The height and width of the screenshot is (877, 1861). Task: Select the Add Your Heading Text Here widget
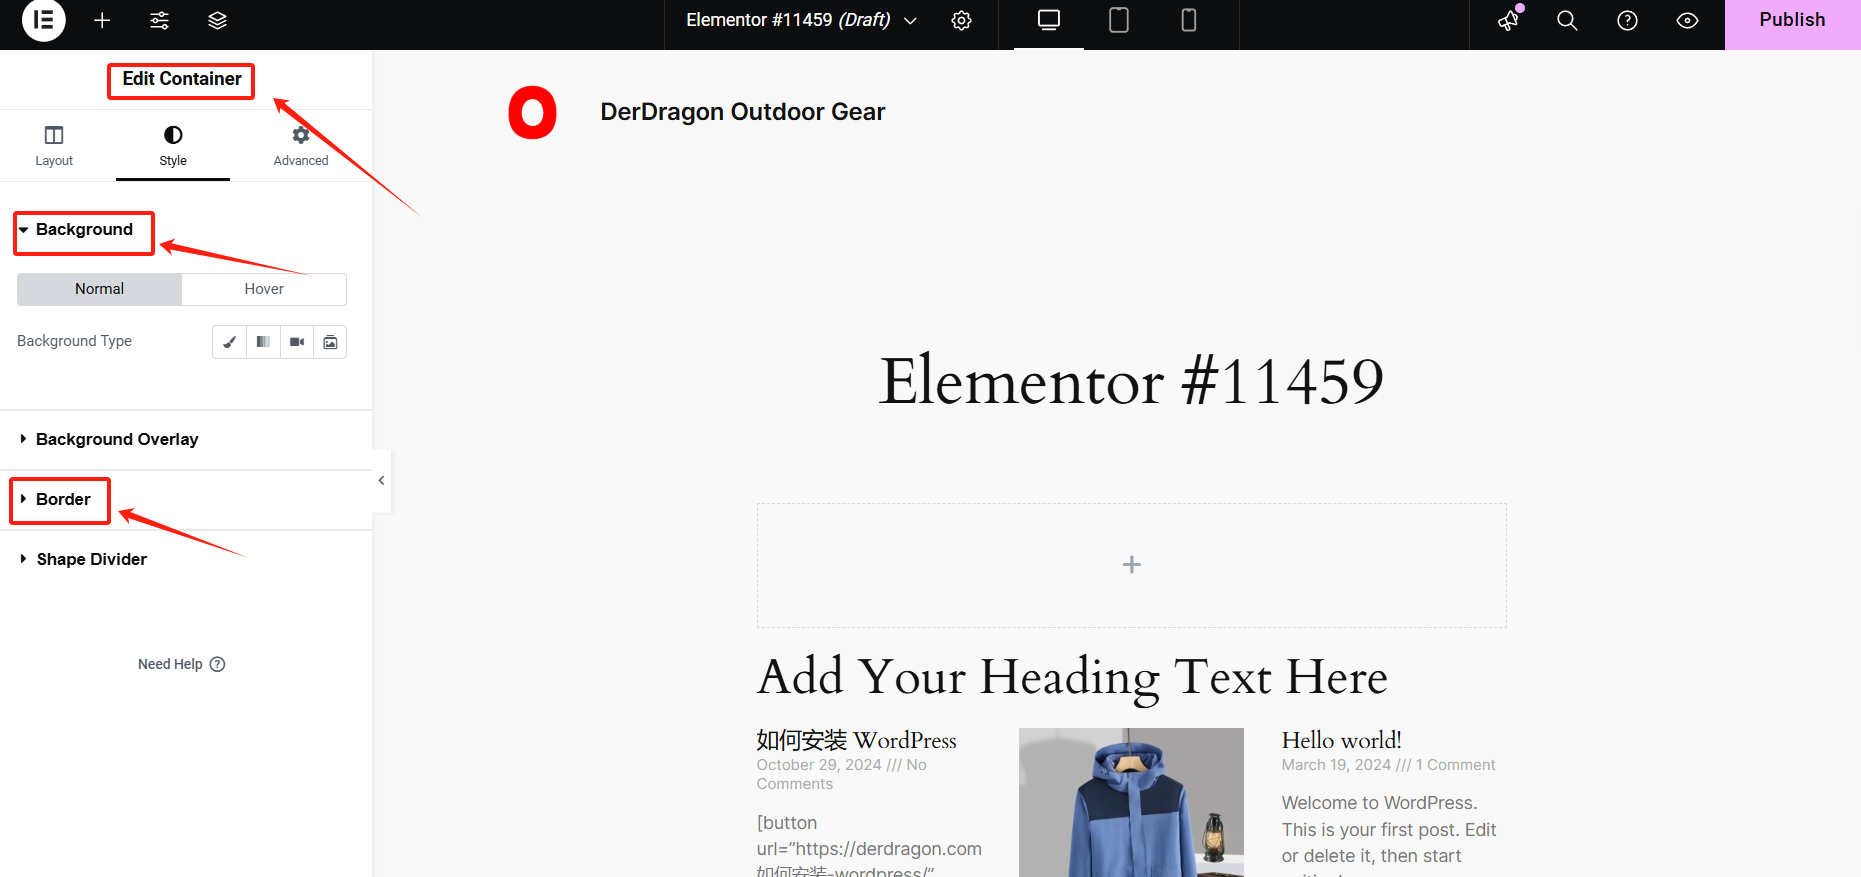point(1072,677)
